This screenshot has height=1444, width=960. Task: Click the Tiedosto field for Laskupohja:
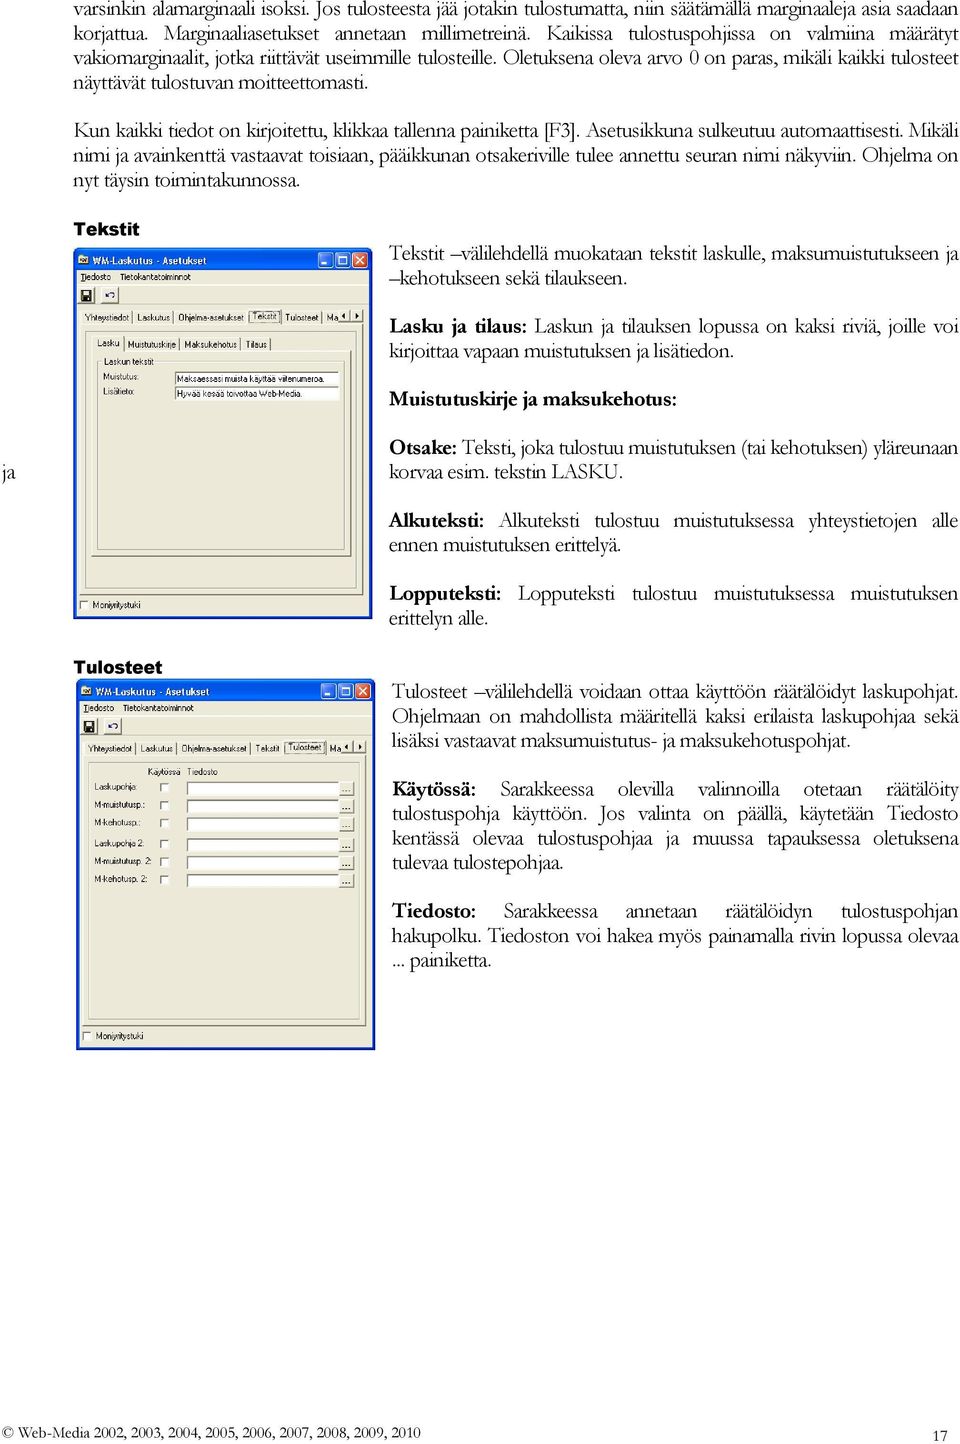click(263, 789)
